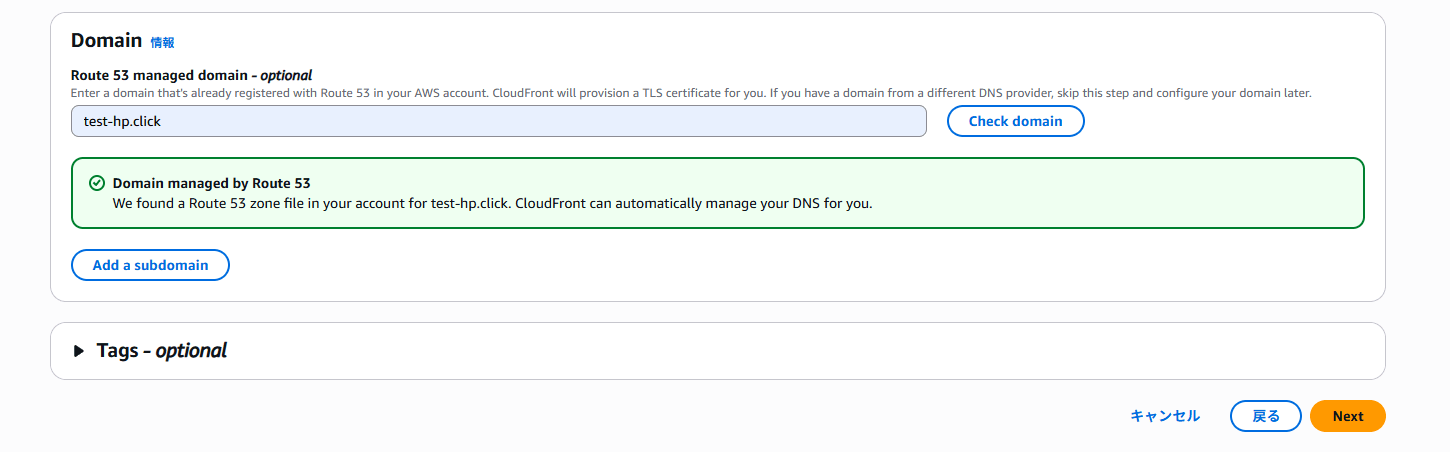1450x452 pixels.
Task: Click the Domain section heading
Action: [x=106, y=41]
